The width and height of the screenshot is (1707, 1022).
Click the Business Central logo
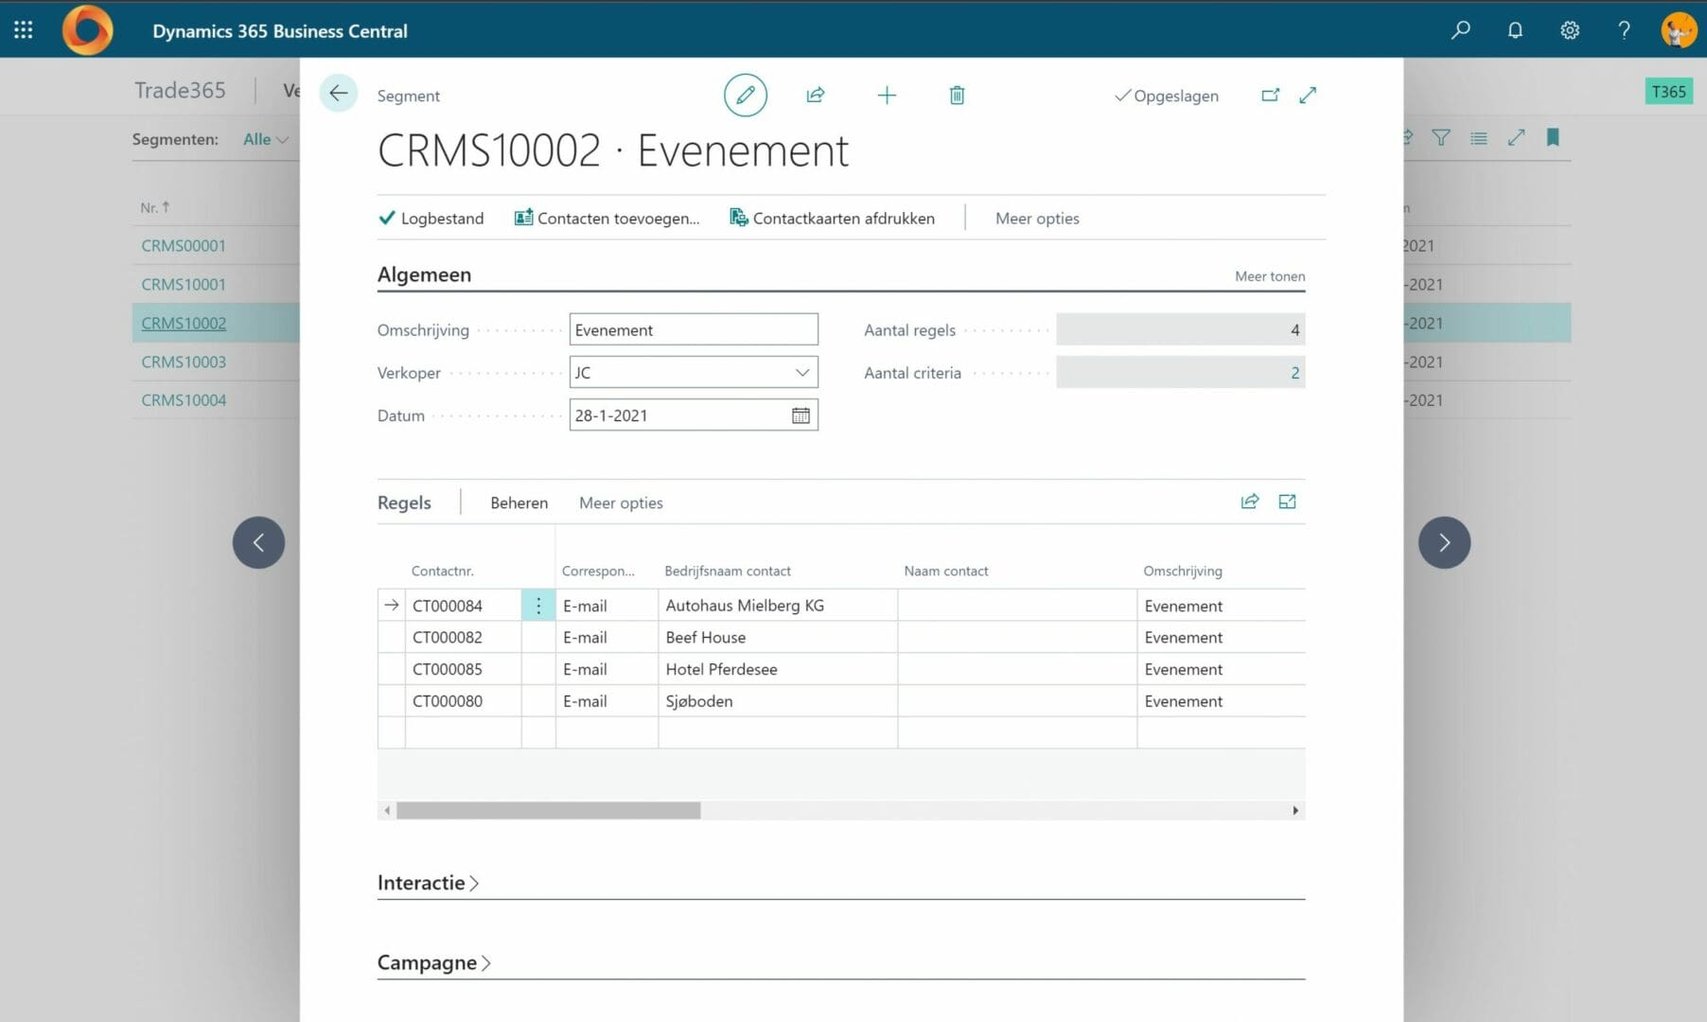pos(87,30)
